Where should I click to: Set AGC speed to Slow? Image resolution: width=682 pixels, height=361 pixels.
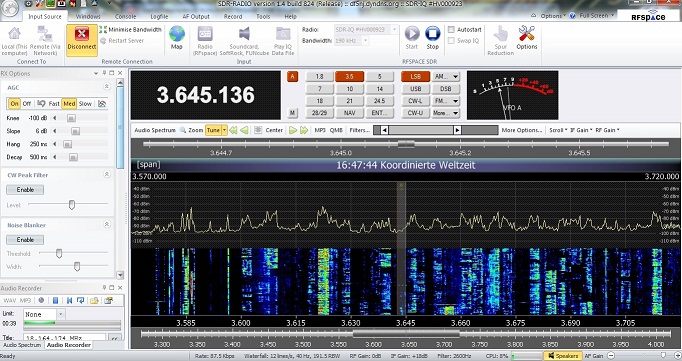(85, 104)
